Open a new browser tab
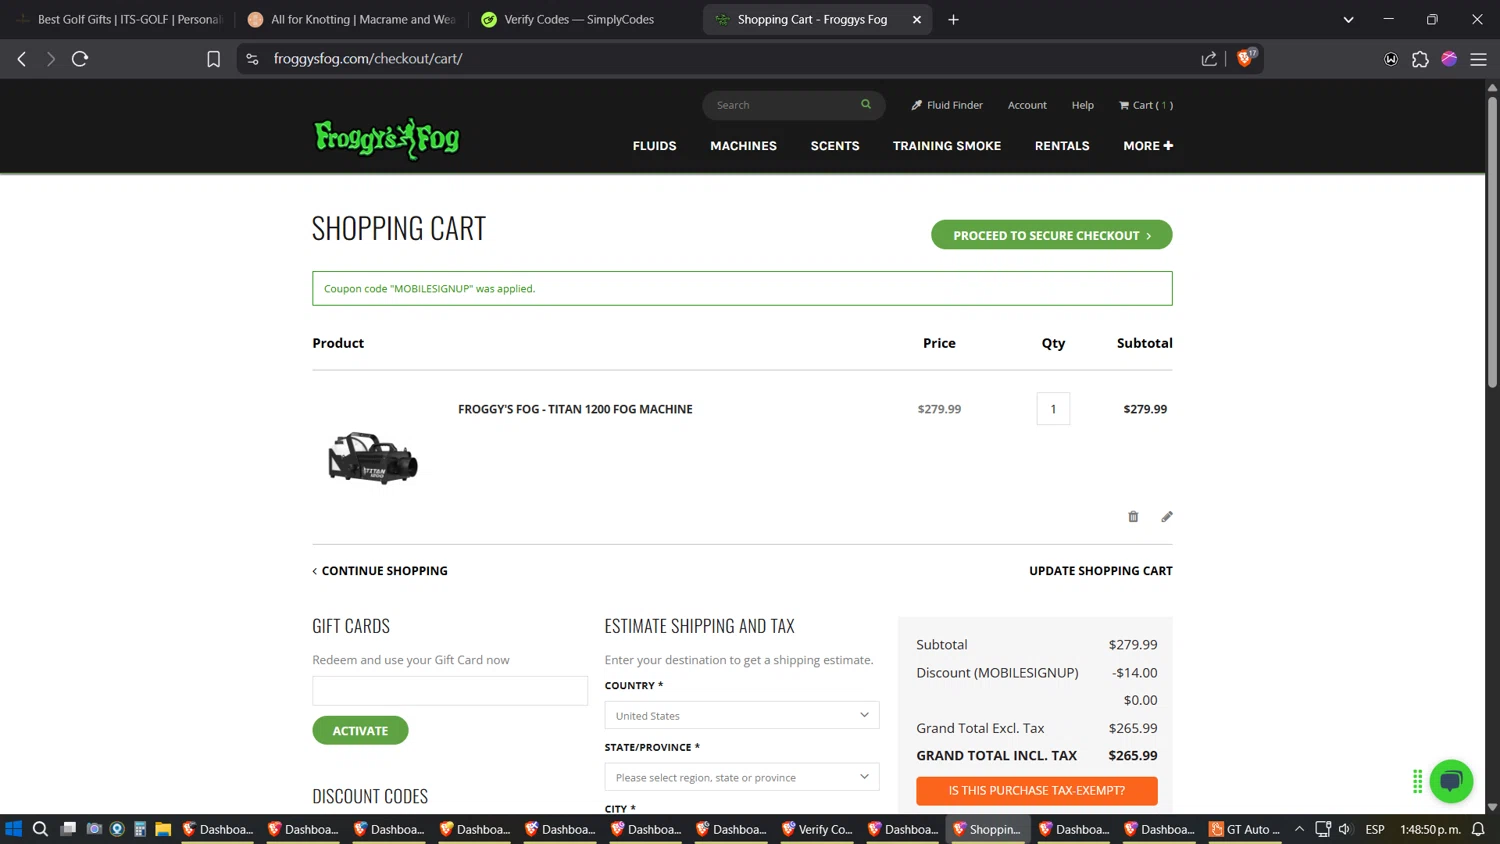Viewport: 1500px width, 844px height. coord(953,19)
